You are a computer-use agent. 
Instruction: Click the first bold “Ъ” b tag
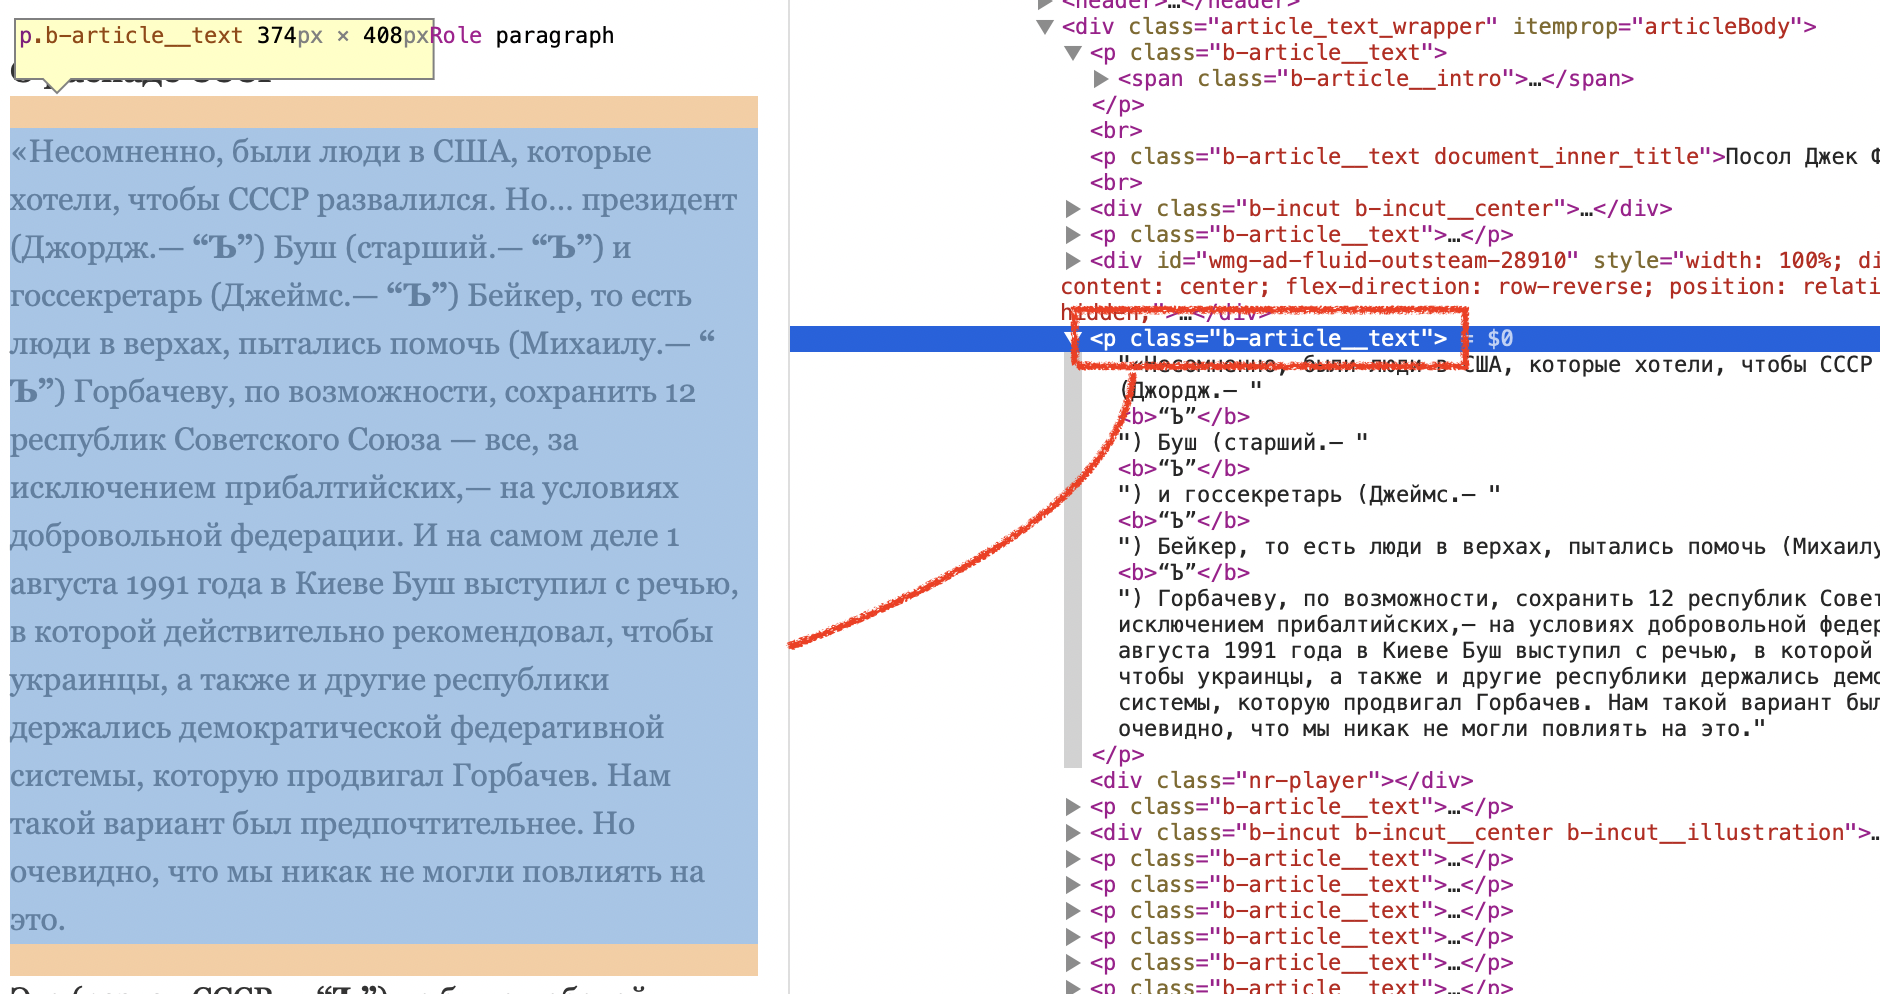coord(1184,416)
